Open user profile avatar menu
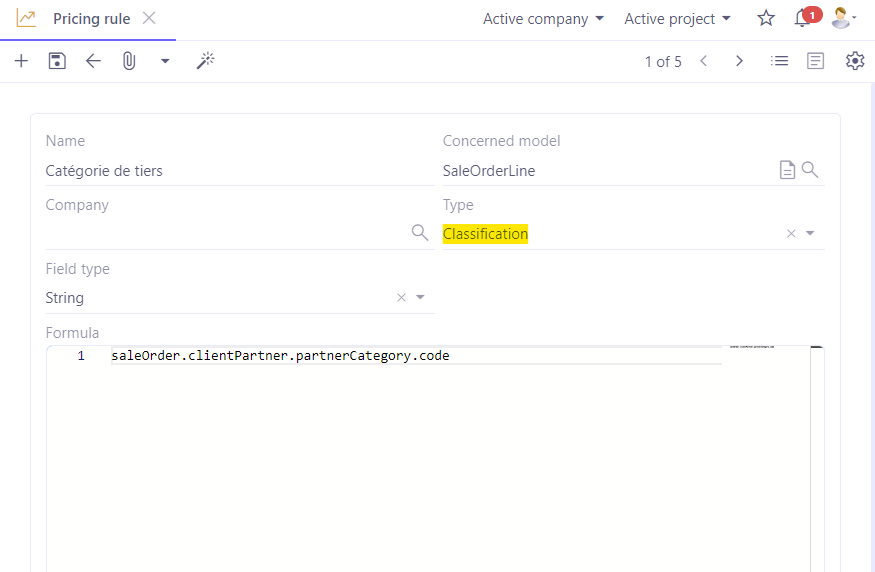 (x=843, y=18)
